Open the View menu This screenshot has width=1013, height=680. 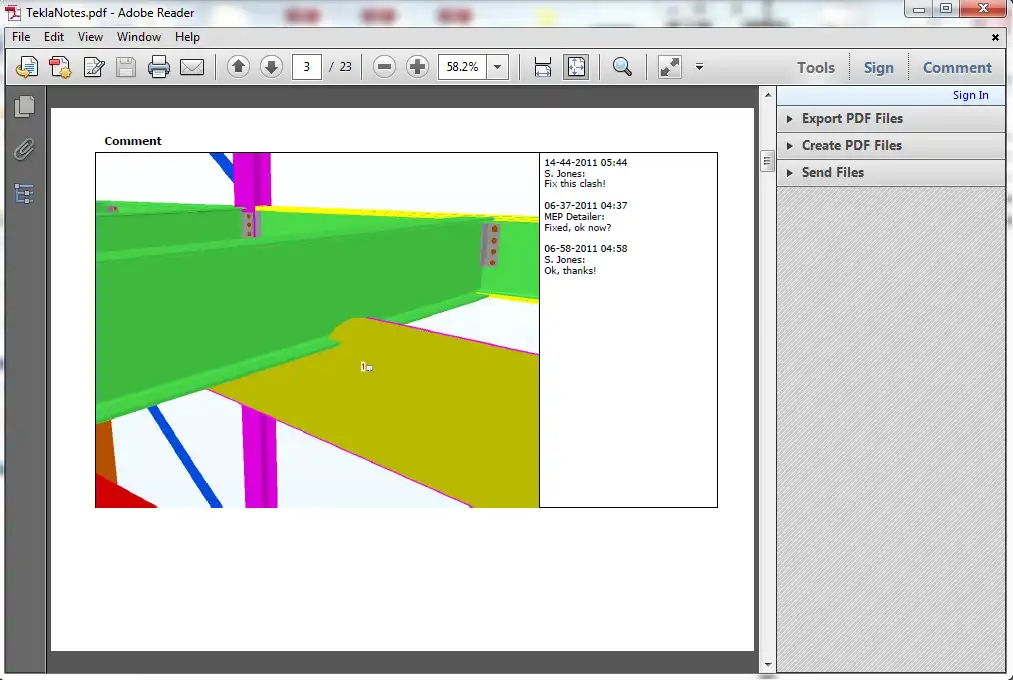[x=90, y=37]
